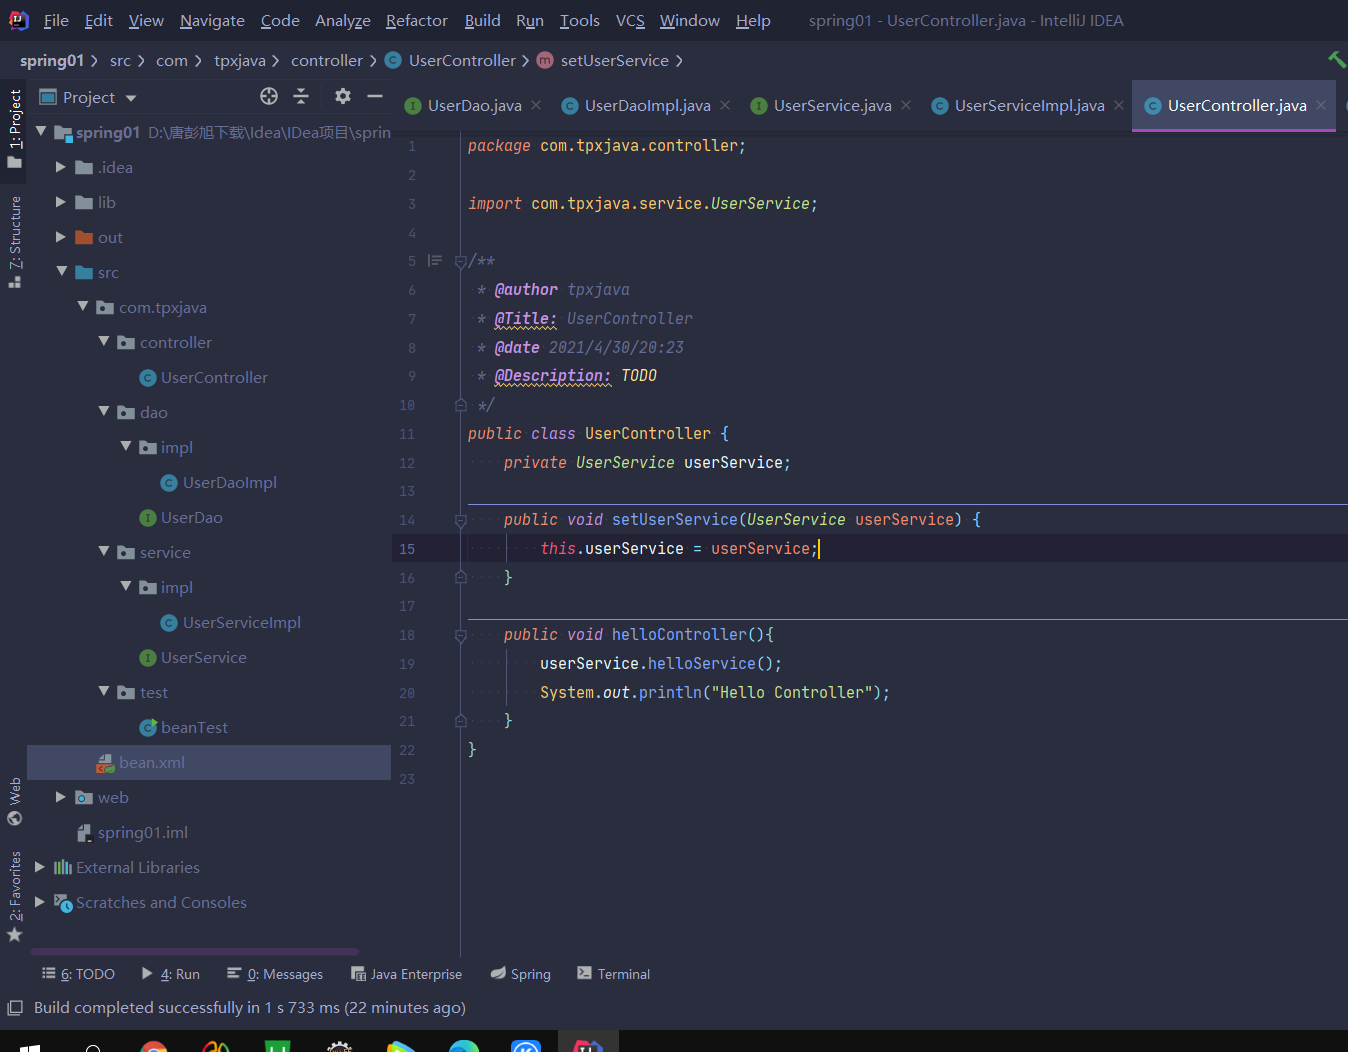Click tpxjava in breadcrumb bar
1348x1052 pixels.
pos(240,60)
